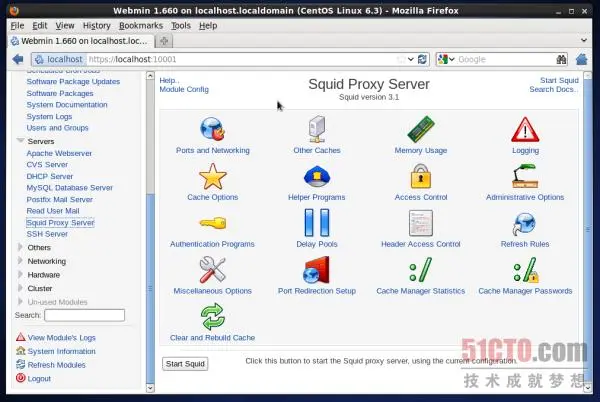Click the browser Back arrow button
Screen dimensions: 600x402
[18, 59]
